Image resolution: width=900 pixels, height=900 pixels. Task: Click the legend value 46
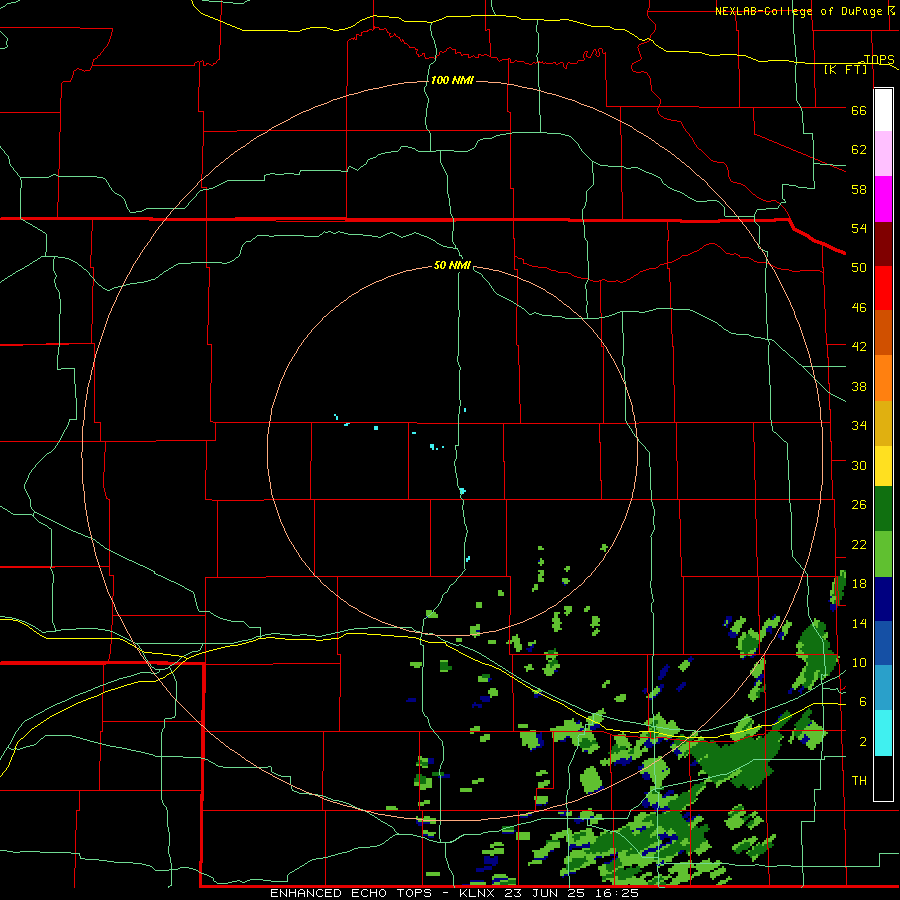tap(859, 308)
